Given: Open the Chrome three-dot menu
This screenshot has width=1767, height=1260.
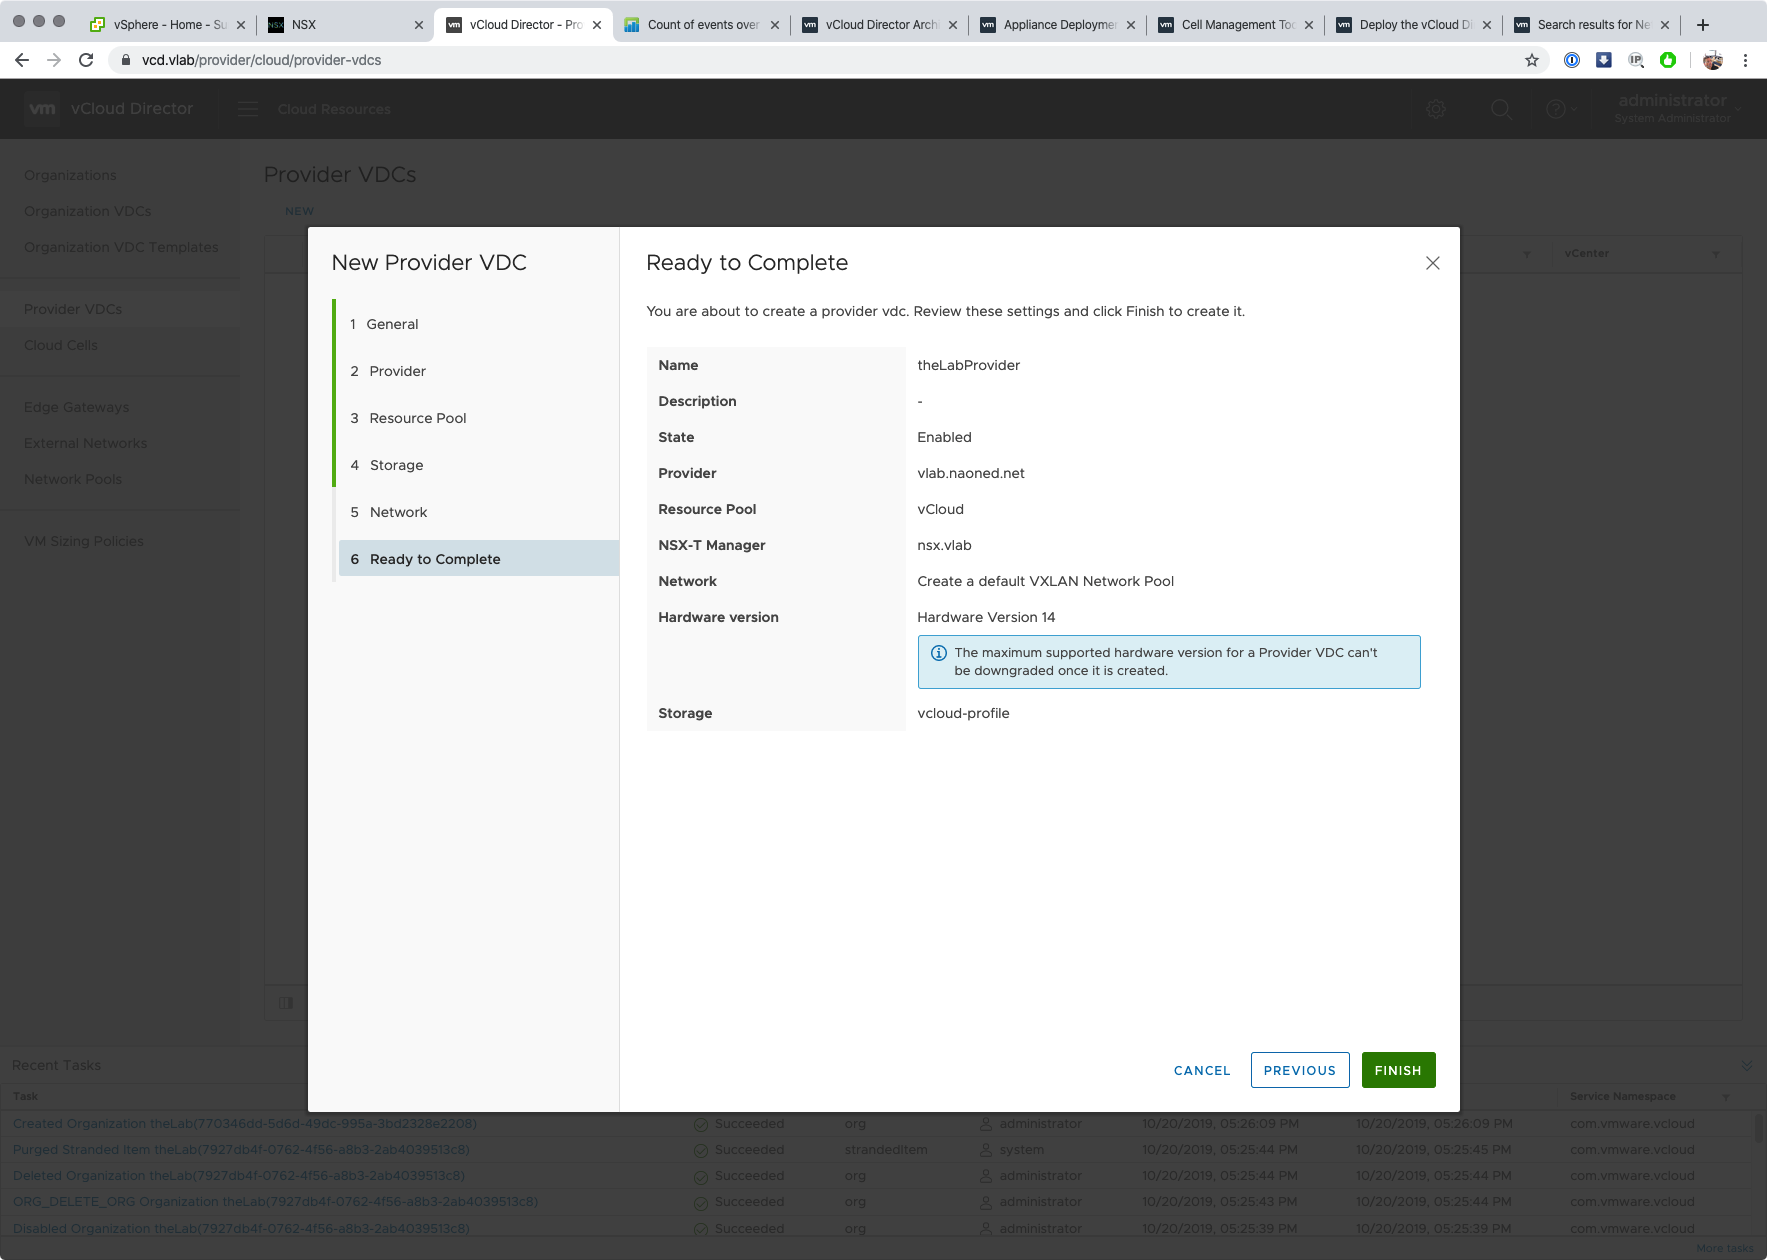Looking at the screenshot, I should click(1745, 60).
